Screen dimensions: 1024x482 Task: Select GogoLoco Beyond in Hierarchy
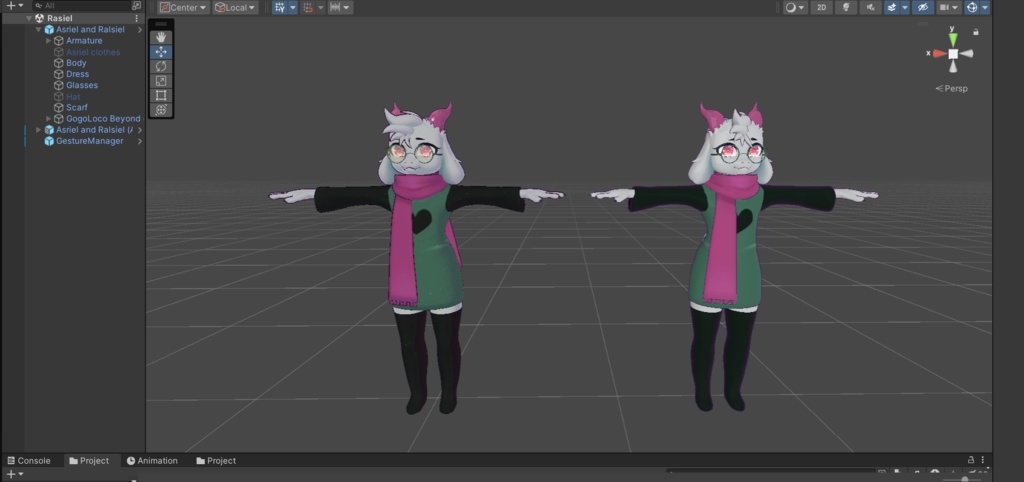tap(103, 119)
